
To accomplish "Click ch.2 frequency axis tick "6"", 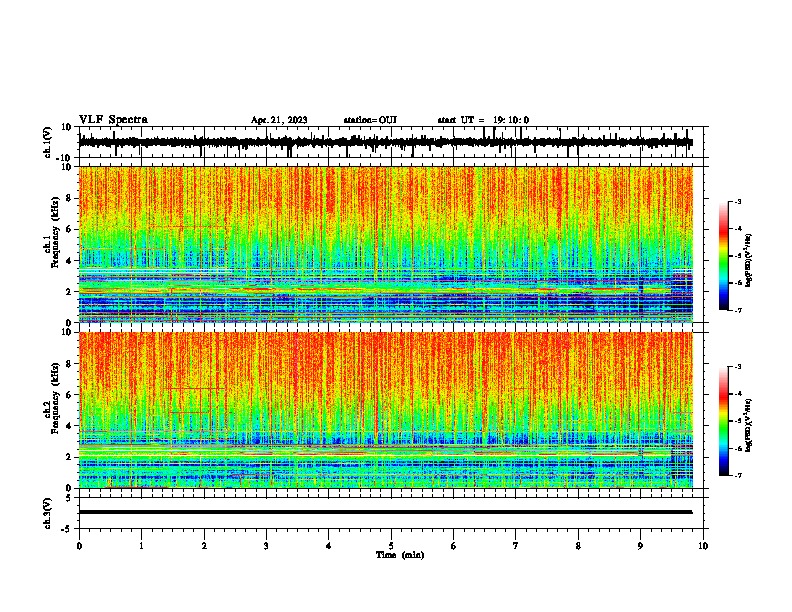I will click(x=69, y=395).
